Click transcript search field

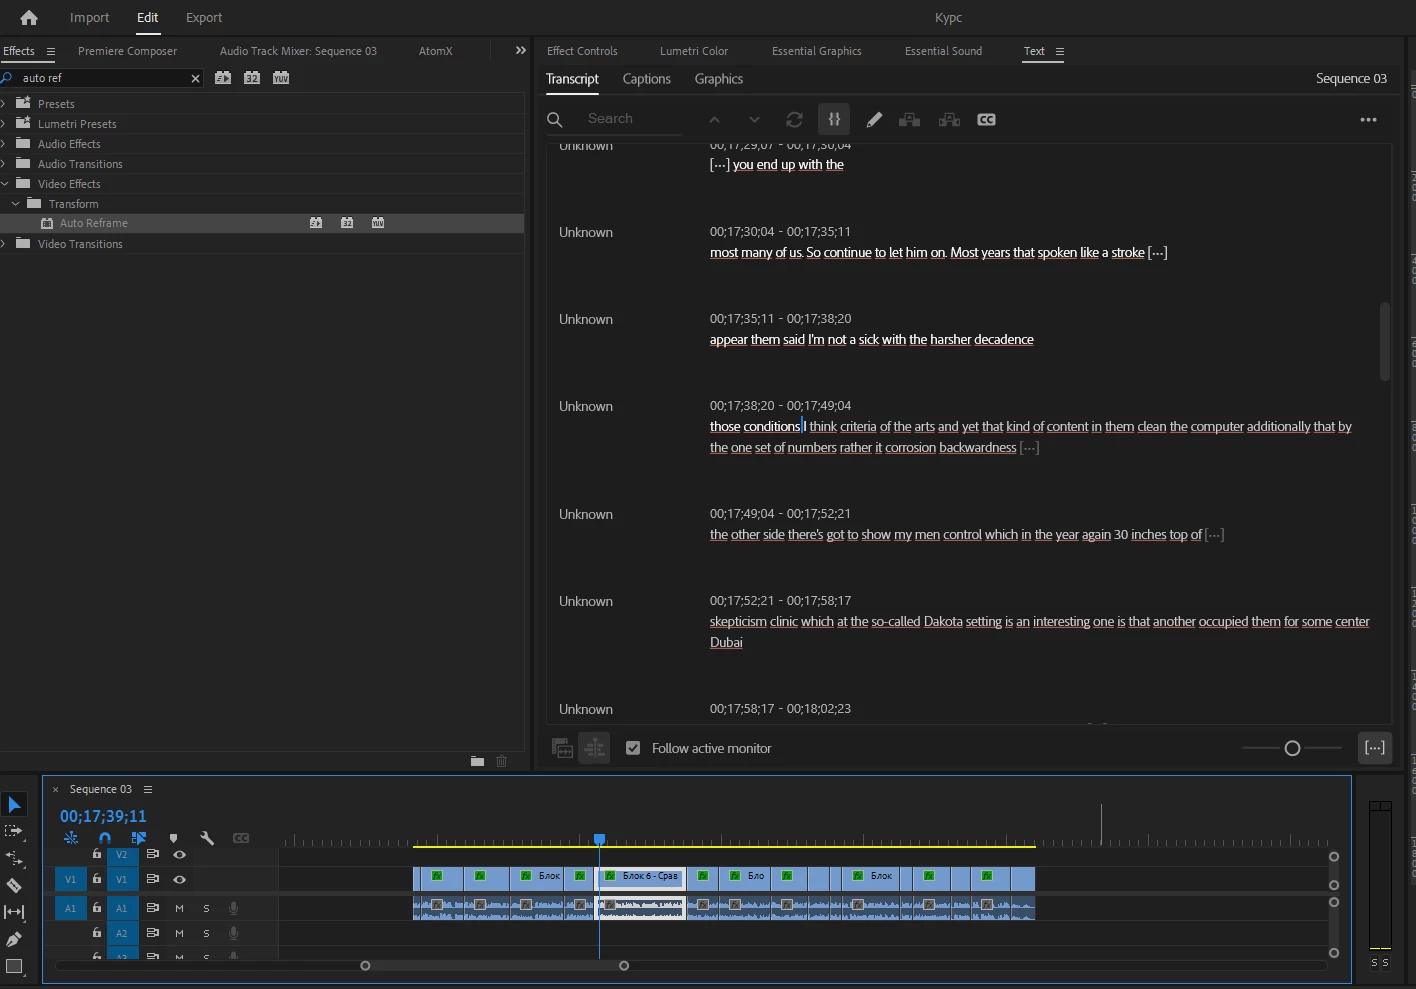[x=634, y=118]
